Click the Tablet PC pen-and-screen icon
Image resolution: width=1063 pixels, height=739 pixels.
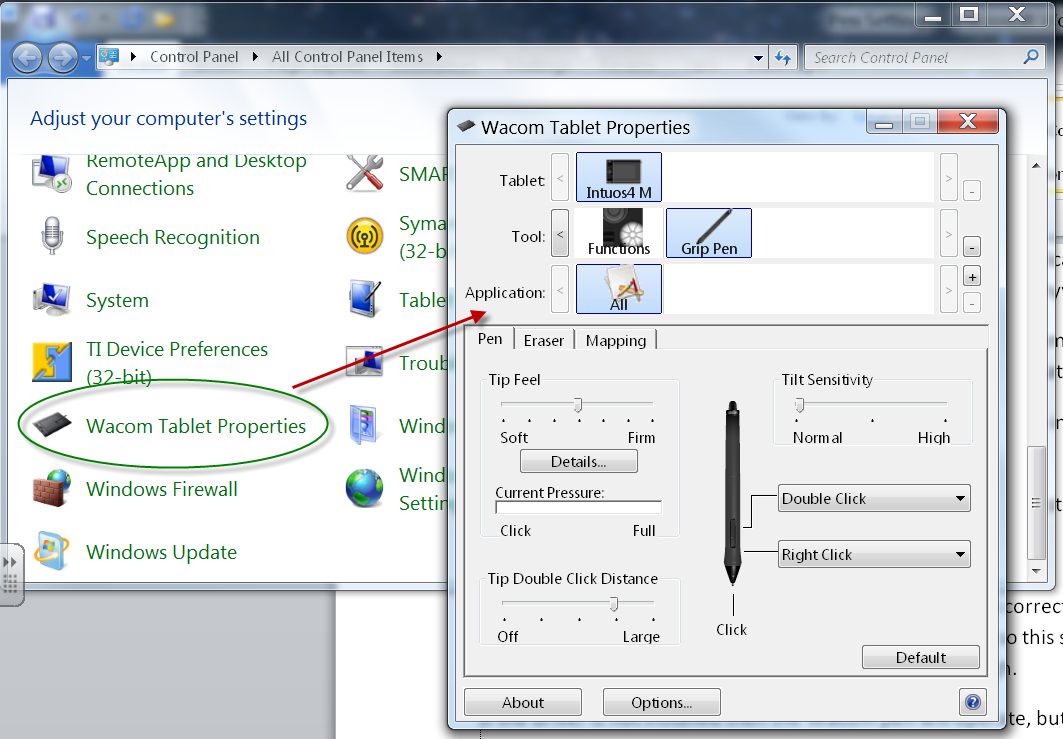click(x=365, y=299)
